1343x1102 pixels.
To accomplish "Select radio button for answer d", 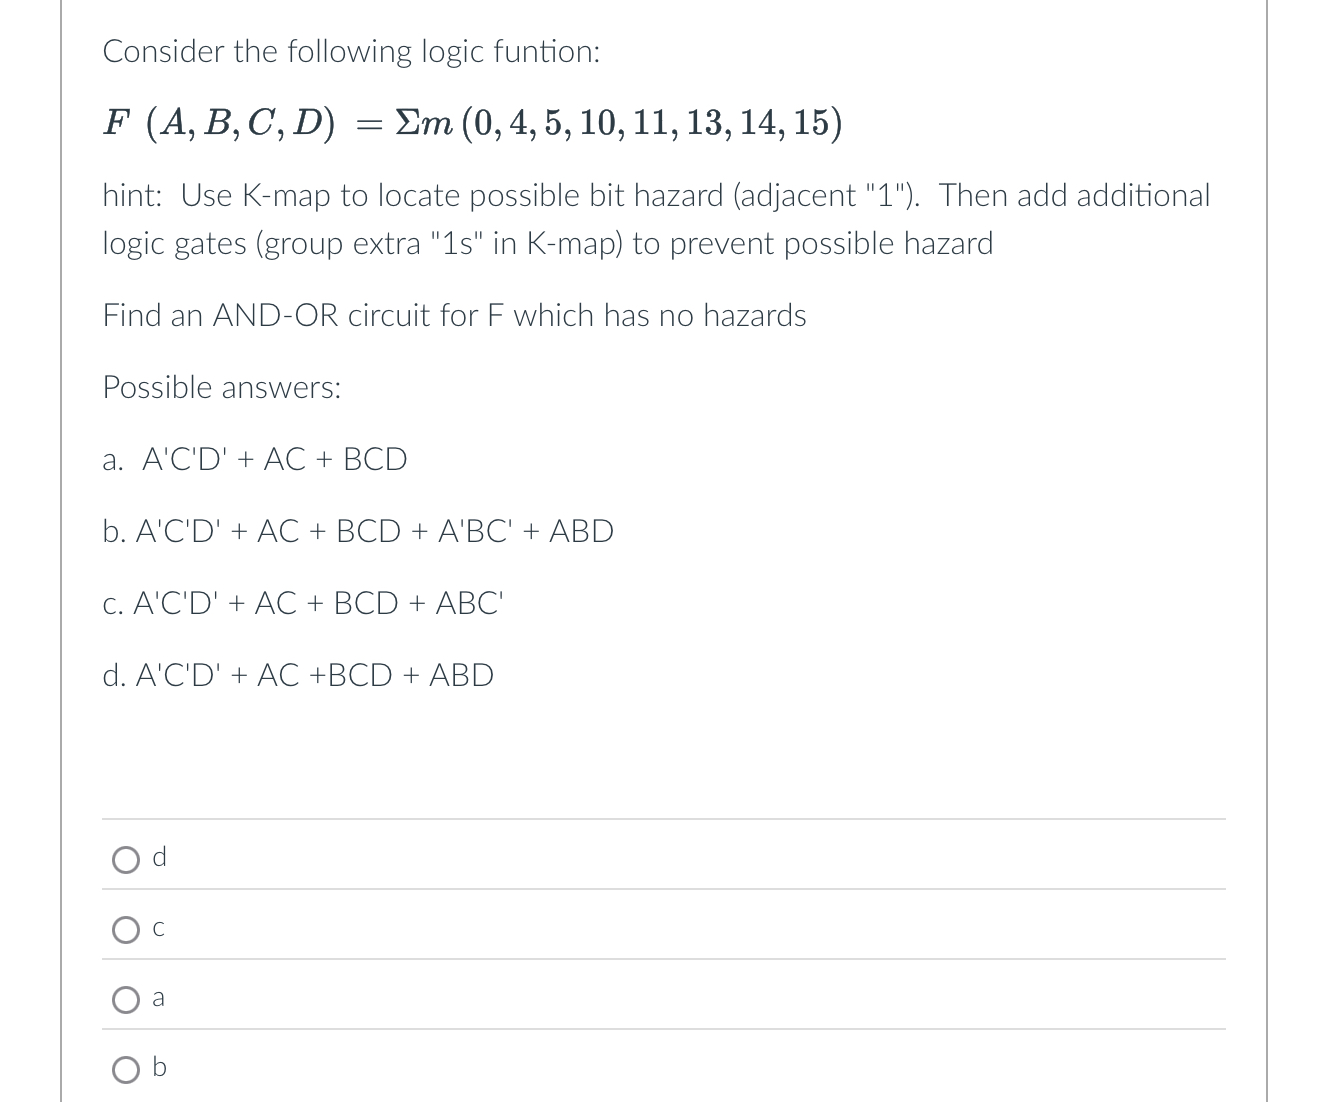I will [124, 858].
